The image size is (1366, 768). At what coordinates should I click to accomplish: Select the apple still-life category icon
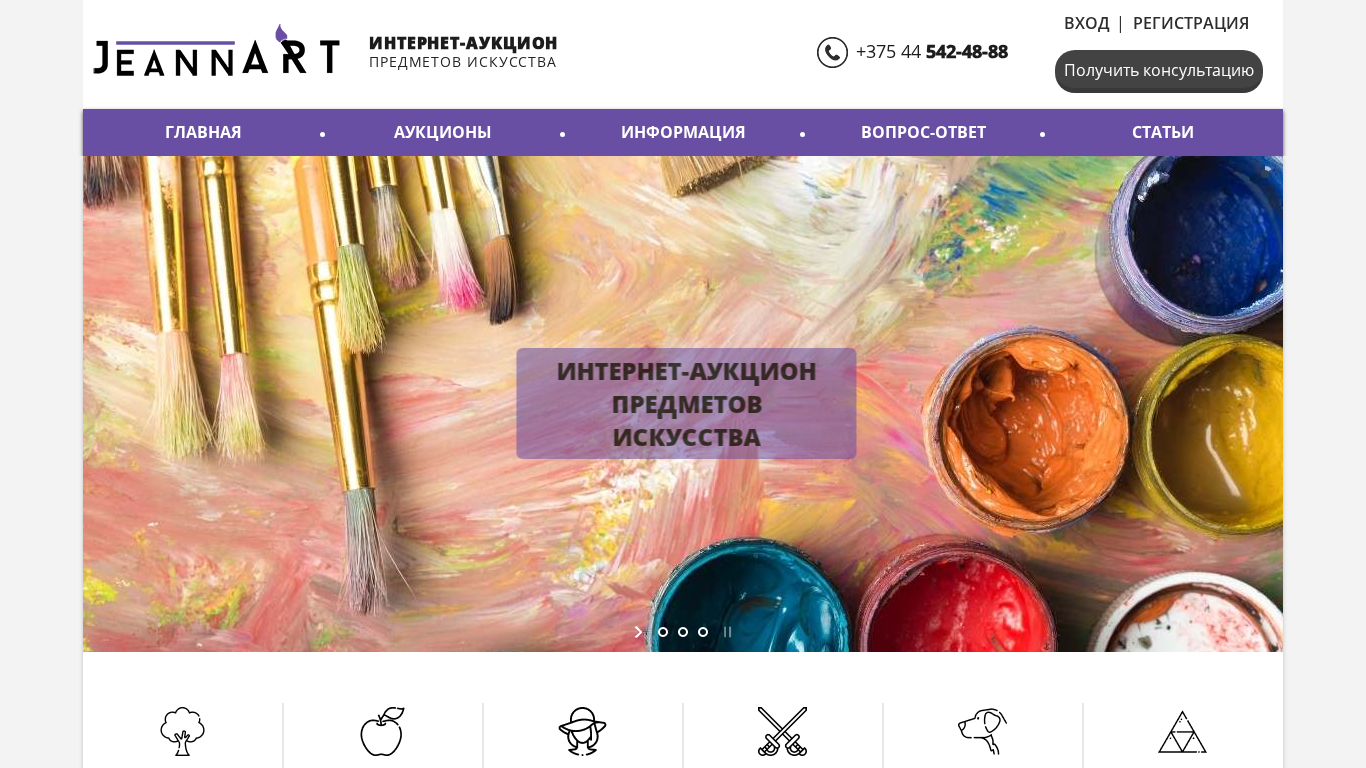tap(382, 731)
